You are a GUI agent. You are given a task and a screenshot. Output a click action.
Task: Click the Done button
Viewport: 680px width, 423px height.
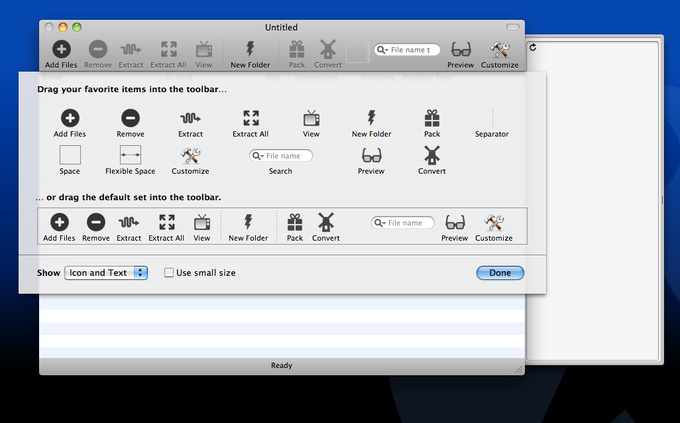(500, 273)
